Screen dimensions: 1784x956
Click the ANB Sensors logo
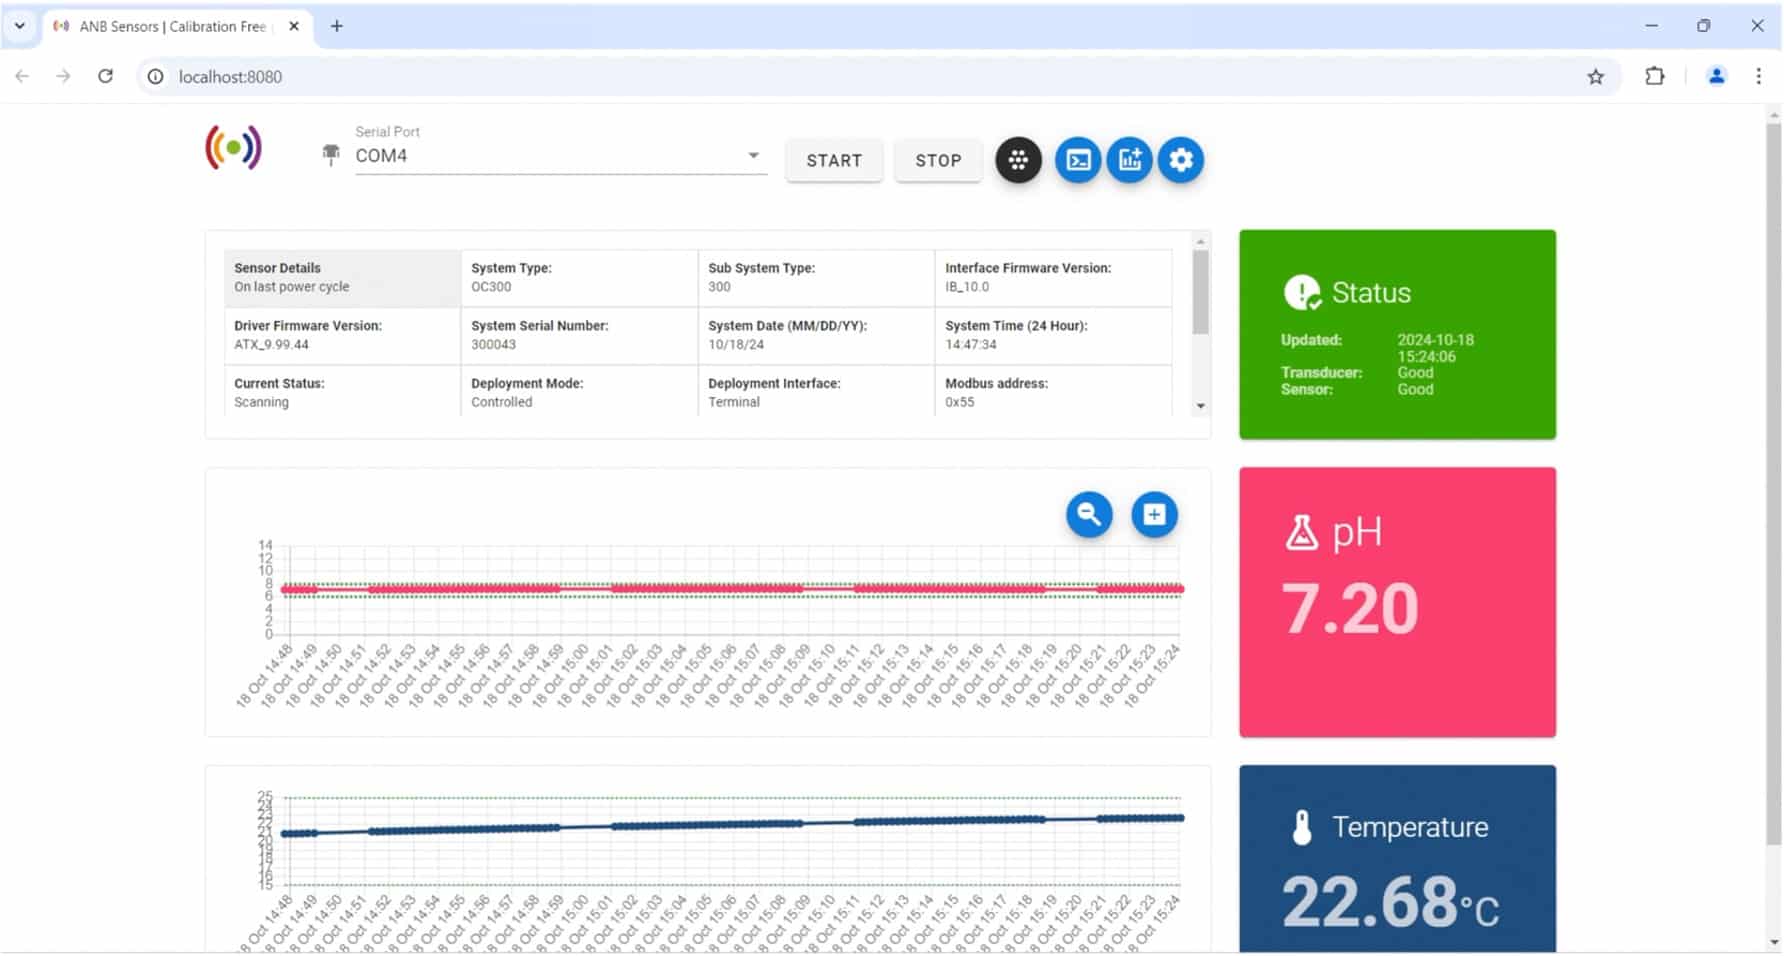coord(232,148)
